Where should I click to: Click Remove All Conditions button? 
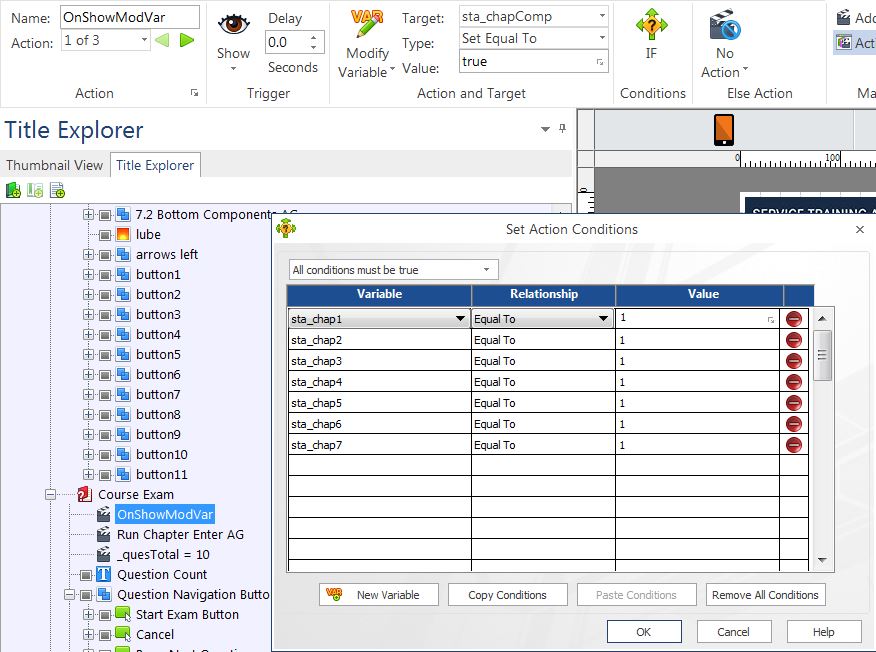click(765, 595)
